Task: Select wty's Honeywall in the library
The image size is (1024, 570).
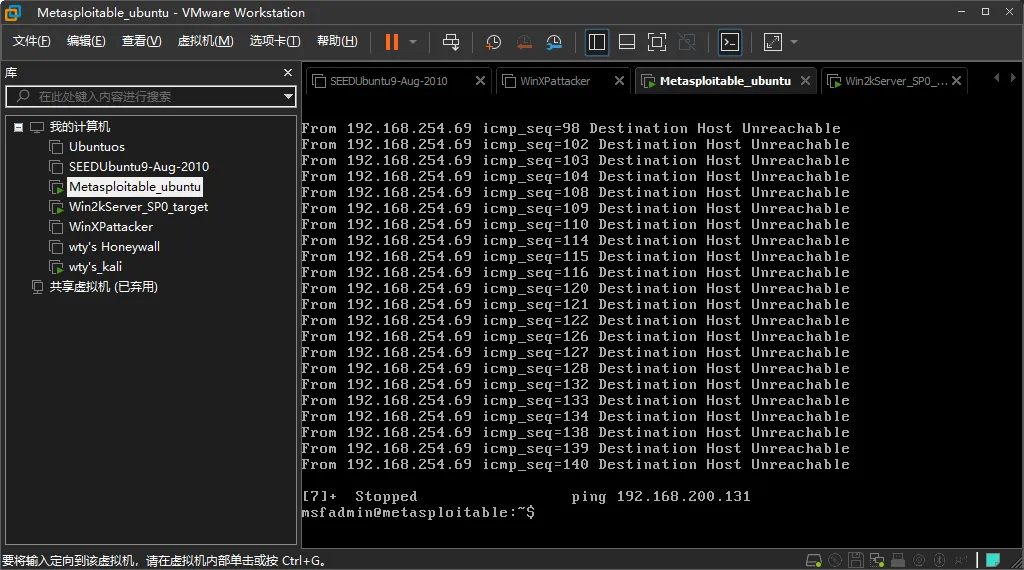Action: 114,247
